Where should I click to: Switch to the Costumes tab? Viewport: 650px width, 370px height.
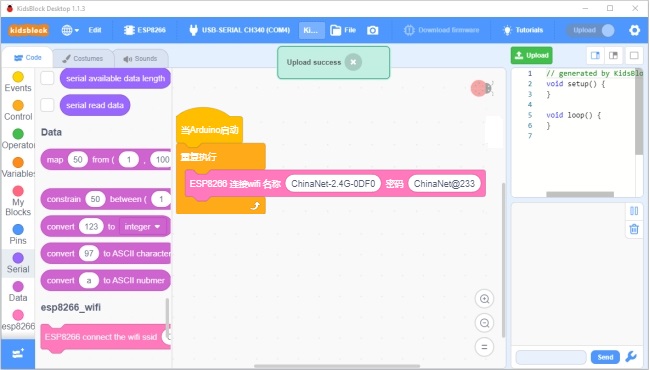point(82,59)
